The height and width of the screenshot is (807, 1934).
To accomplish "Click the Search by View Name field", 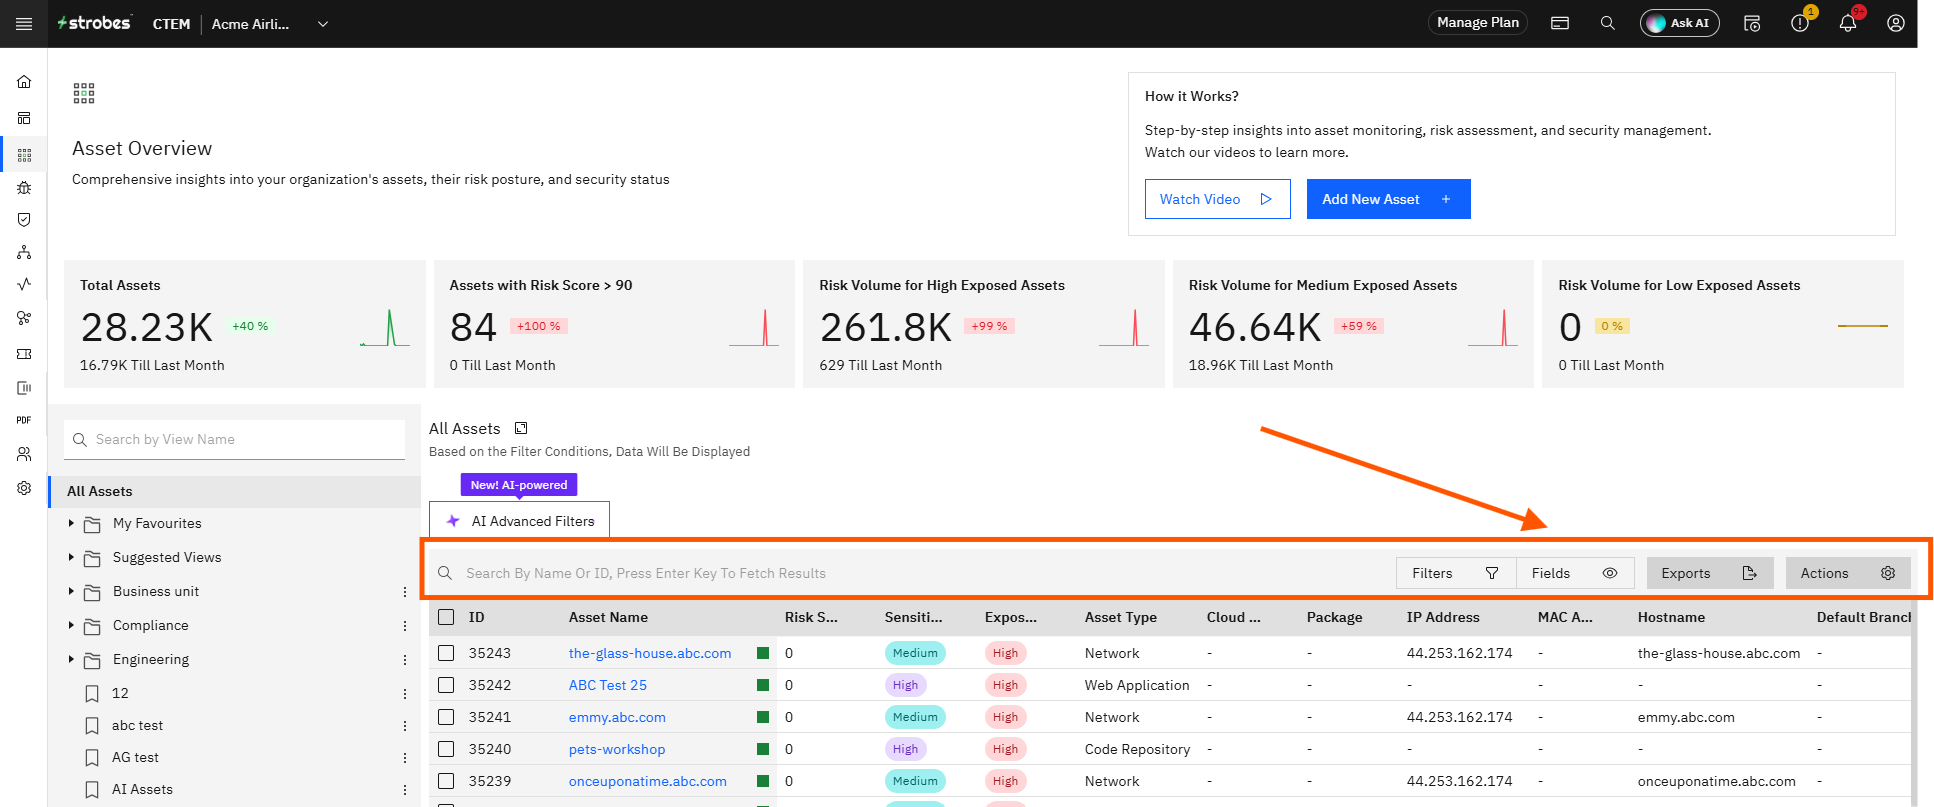I will point(235,439).
